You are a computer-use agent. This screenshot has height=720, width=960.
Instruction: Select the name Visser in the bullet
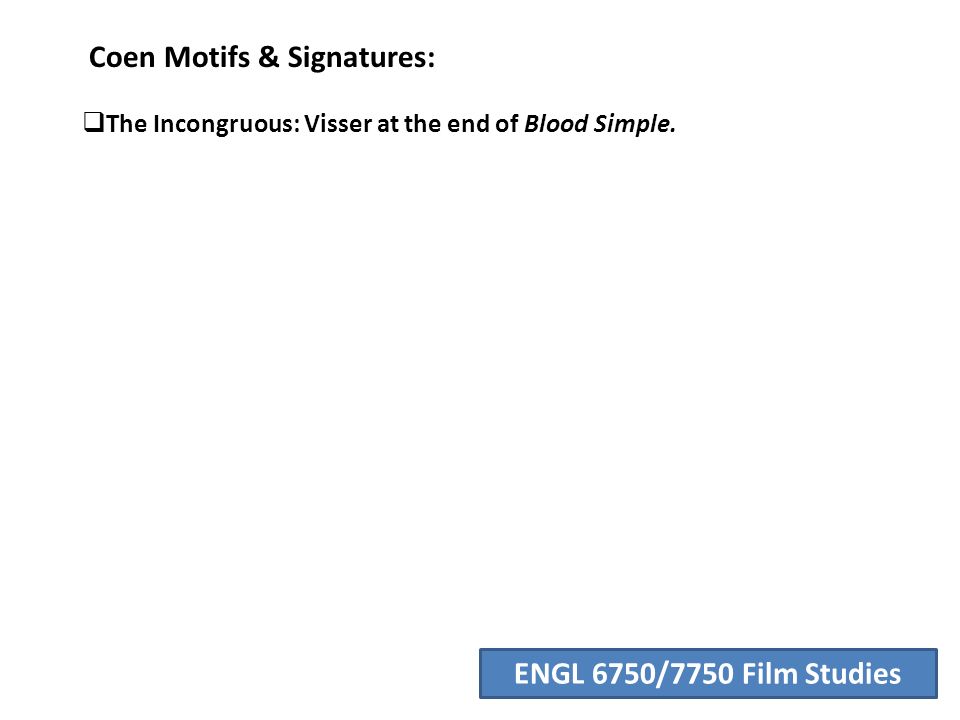(x=337, y=124)
